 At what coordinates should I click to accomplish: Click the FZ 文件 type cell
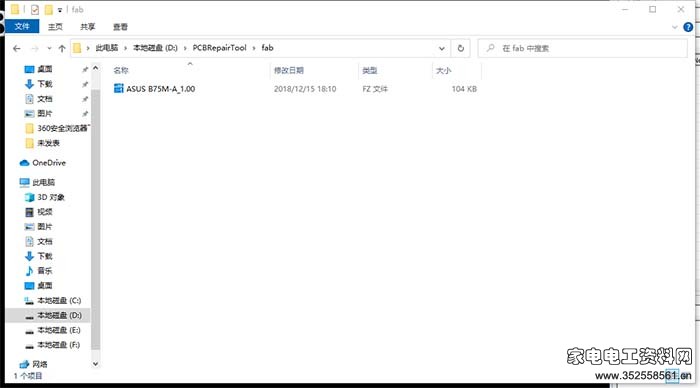click(x=375, y=89)
